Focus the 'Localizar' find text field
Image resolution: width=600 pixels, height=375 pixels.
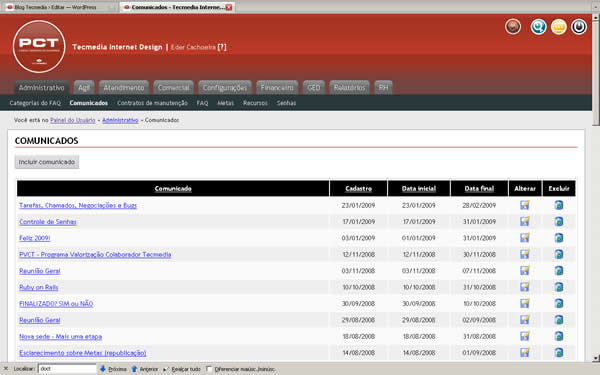pyautogui.click(x=67, y=369)
